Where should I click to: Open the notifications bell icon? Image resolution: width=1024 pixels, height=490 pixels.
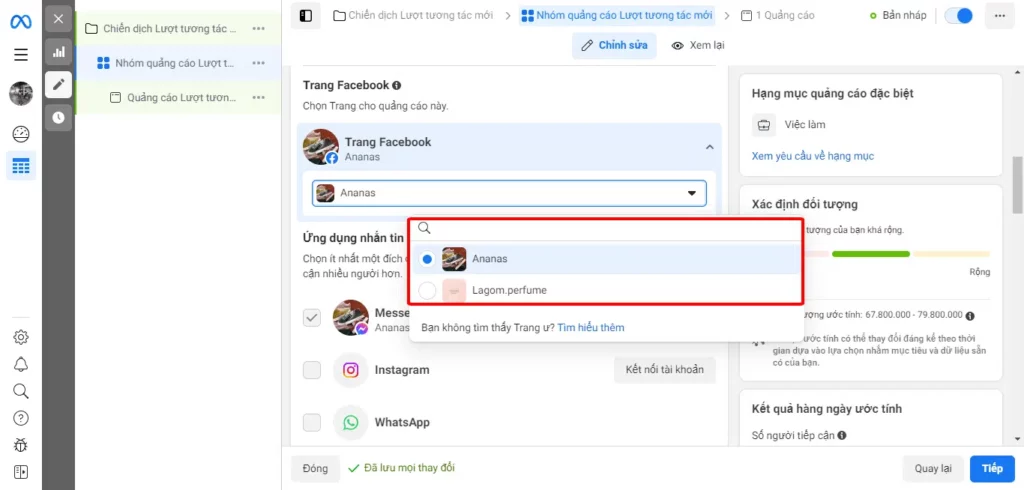[x=21, y=365]
